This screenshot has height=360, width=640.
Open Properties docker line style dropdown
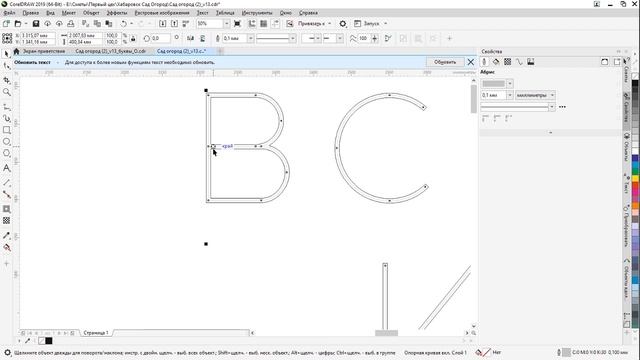(552, 107)
